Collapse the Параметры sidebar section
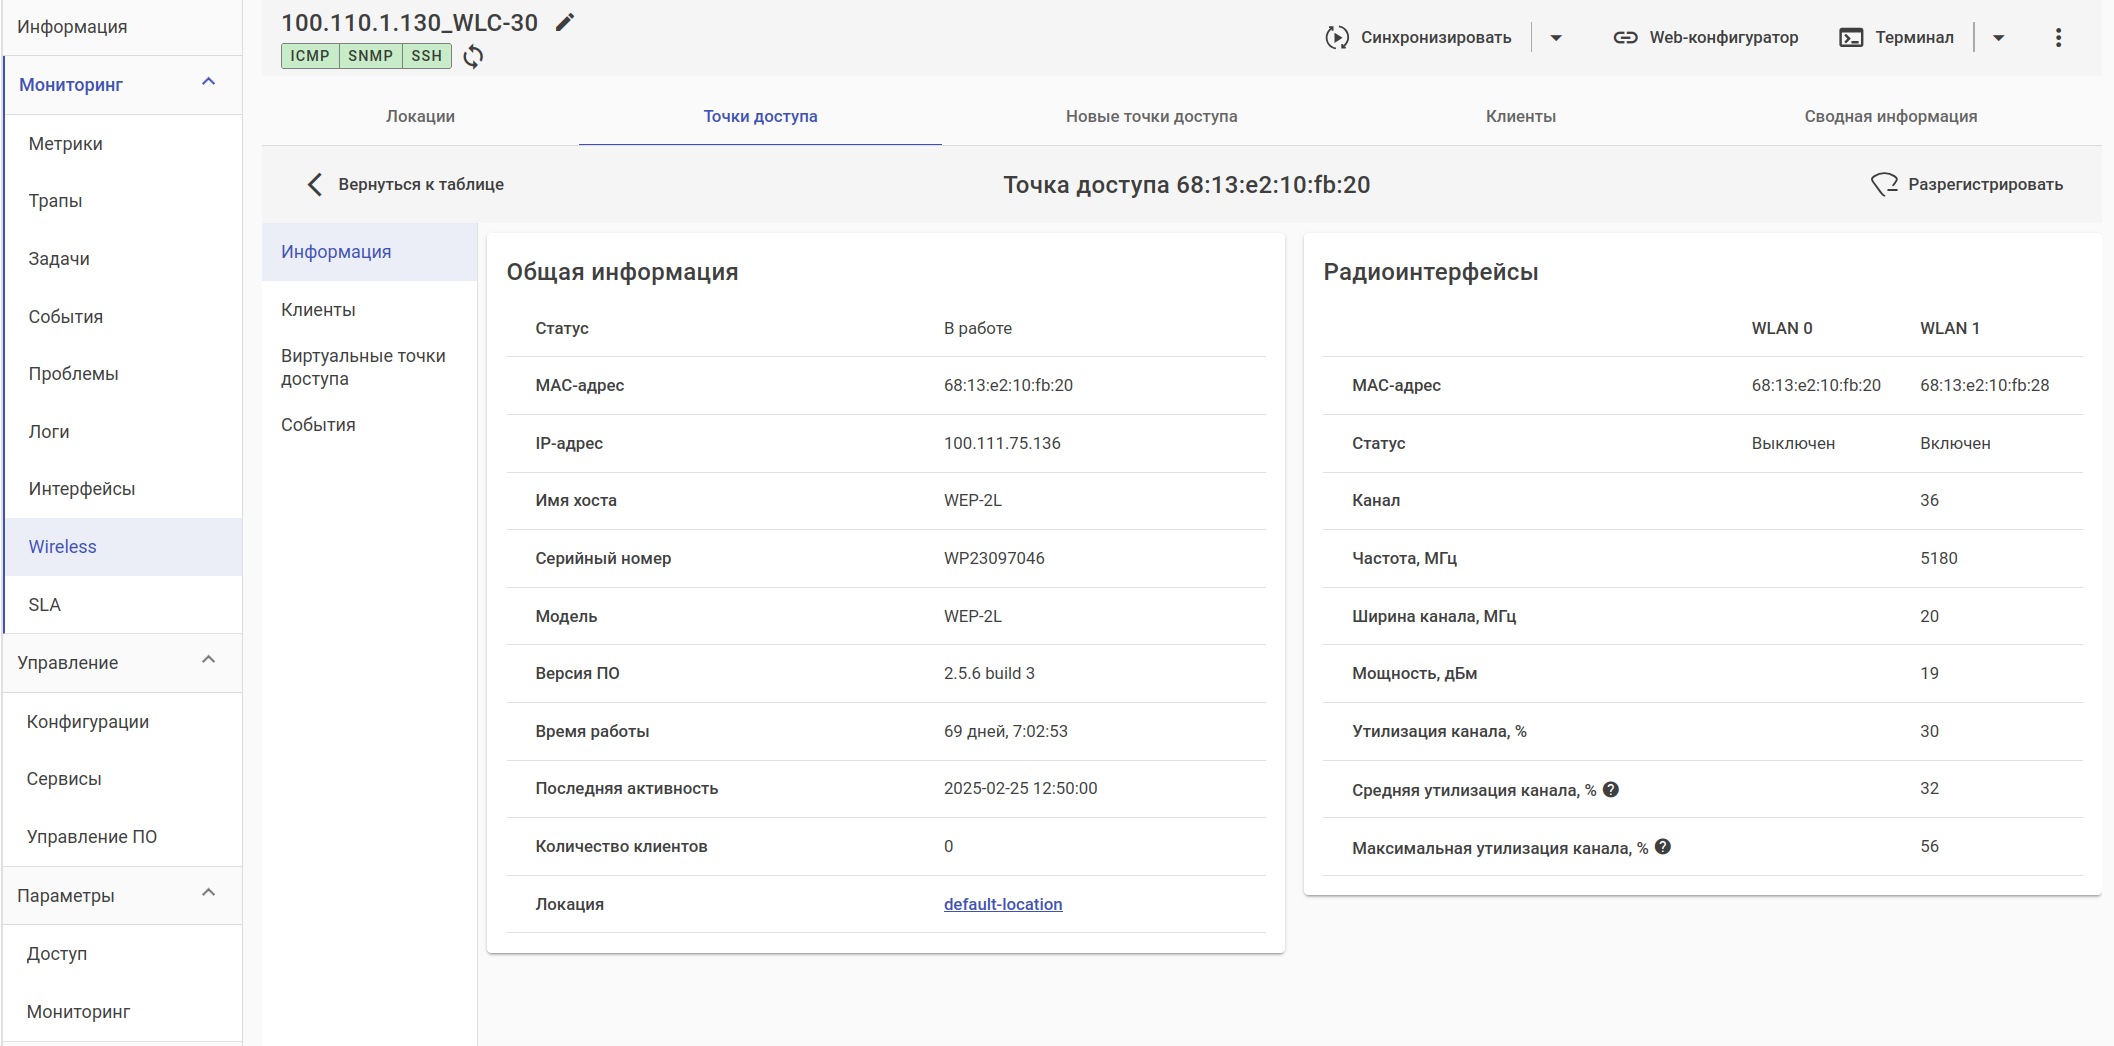Viewport: 2114px width, 1046px height. coord(208,894)
